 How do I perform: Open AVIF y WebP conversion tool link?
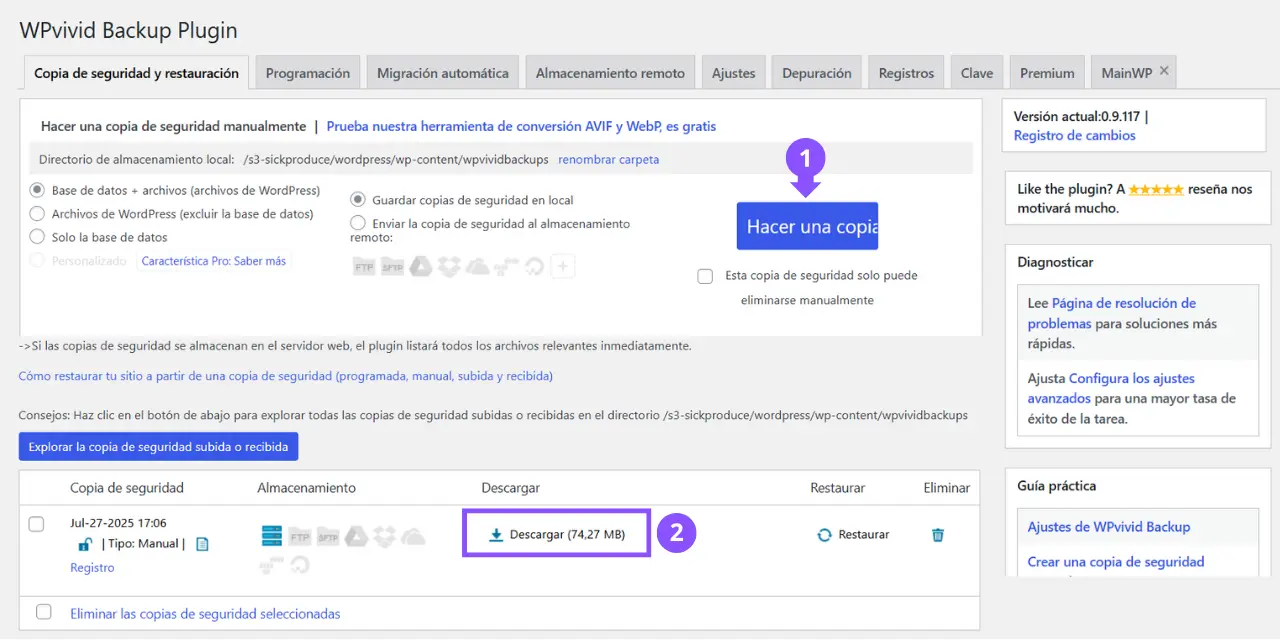click(x=521, y=127)
